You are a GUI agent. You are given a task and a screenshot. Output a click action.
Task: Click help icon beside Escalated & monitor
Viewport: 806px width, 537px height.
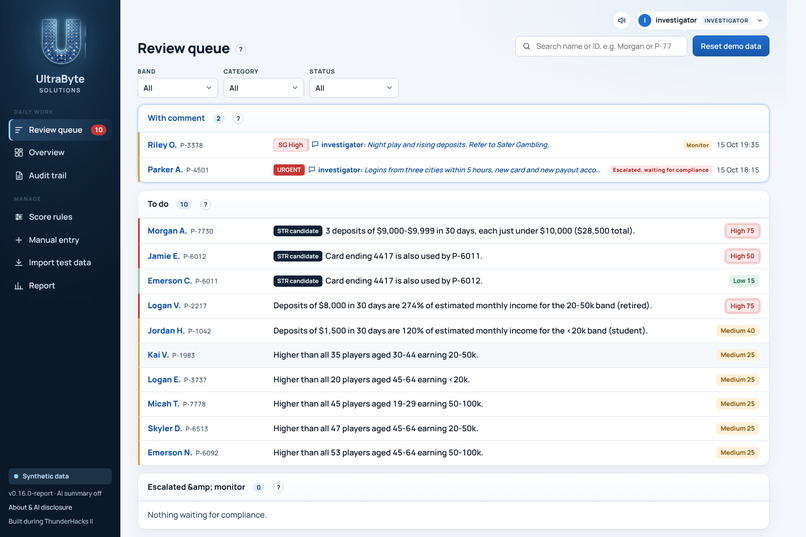click(x=278, y=487)
